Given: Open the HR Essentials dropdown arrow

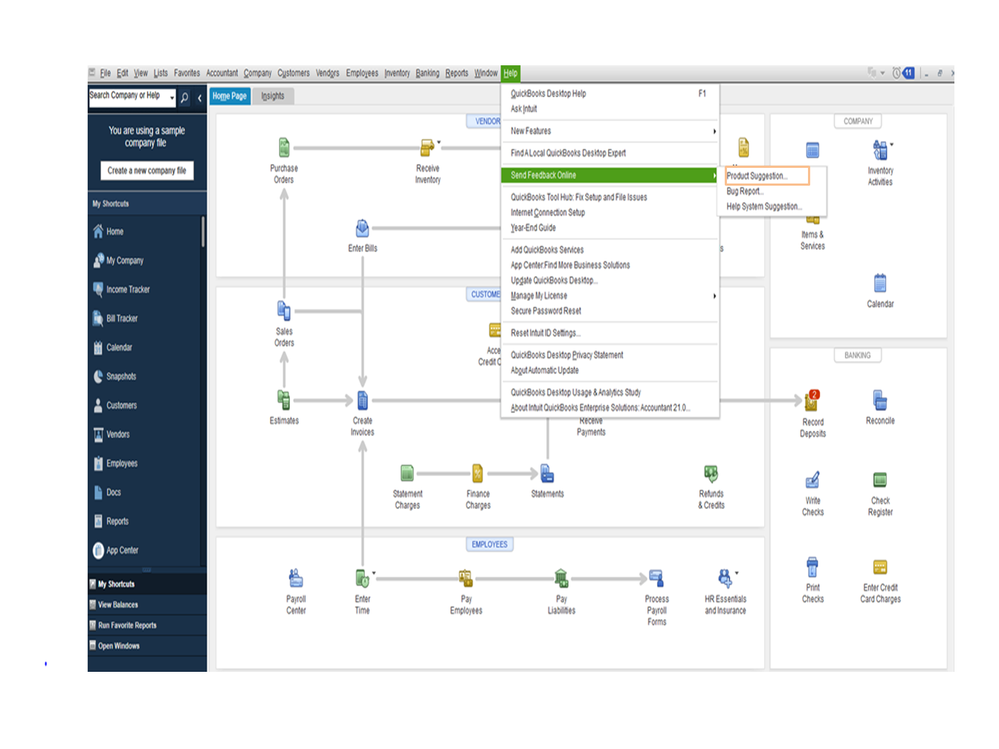Looking at the screenshot, I should 737,573.
